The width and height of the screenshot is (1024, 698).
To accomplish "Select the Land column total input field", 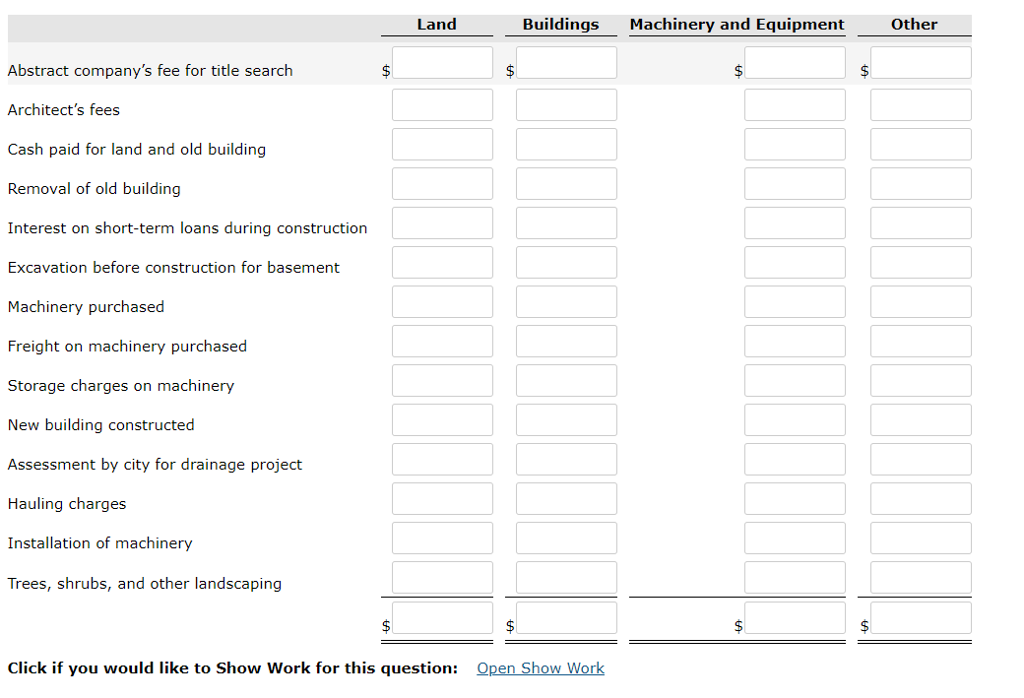I will [442, 619].
